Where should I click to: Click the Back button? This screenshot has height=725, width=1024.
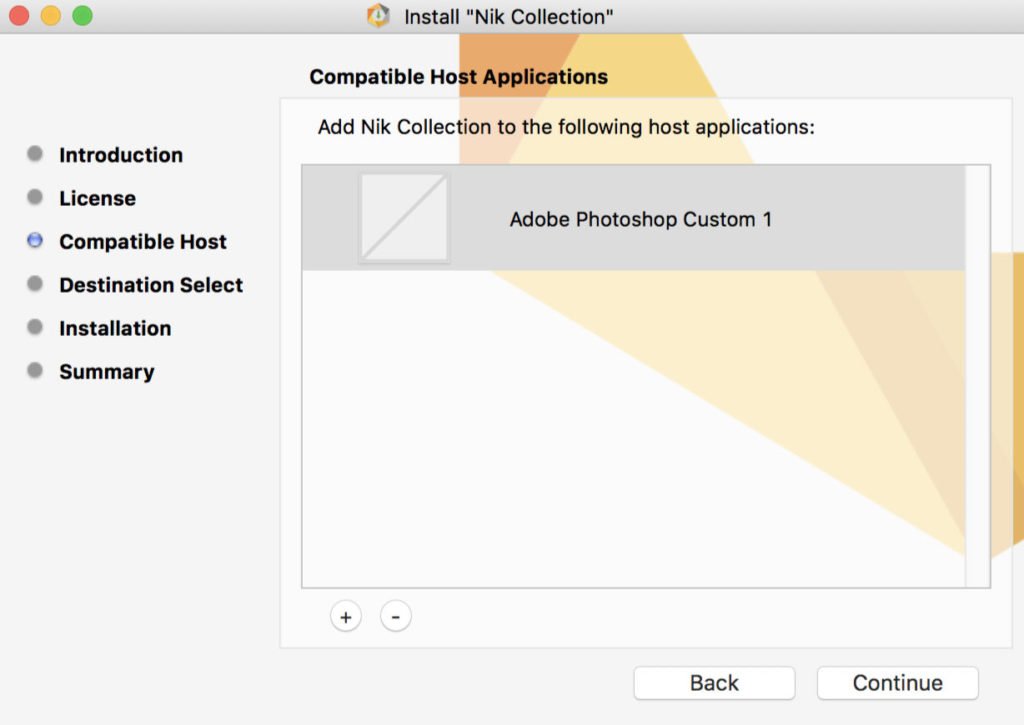(714, 683)
